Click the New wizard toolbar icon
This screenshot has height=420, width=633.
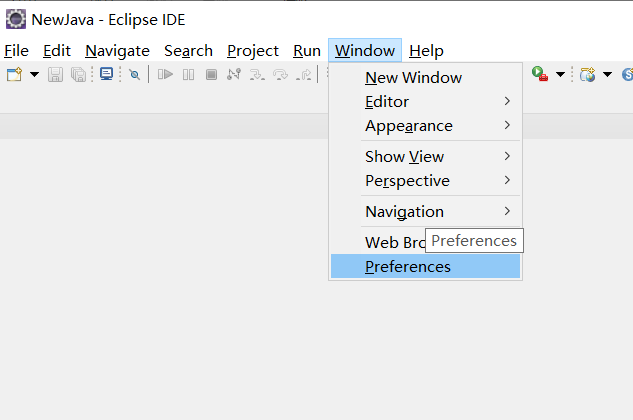click(14, 74)
